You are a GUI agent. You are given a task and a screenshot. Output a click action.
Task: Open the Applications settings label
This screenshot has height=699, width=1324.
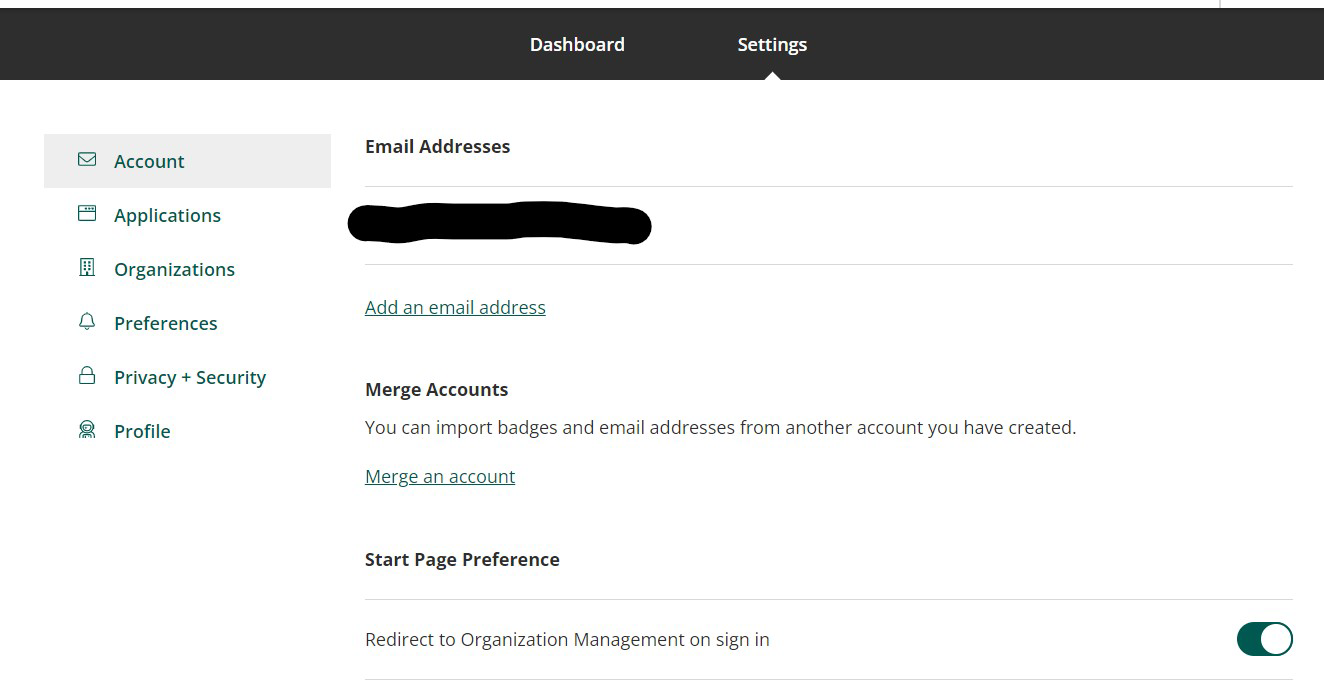167,216
